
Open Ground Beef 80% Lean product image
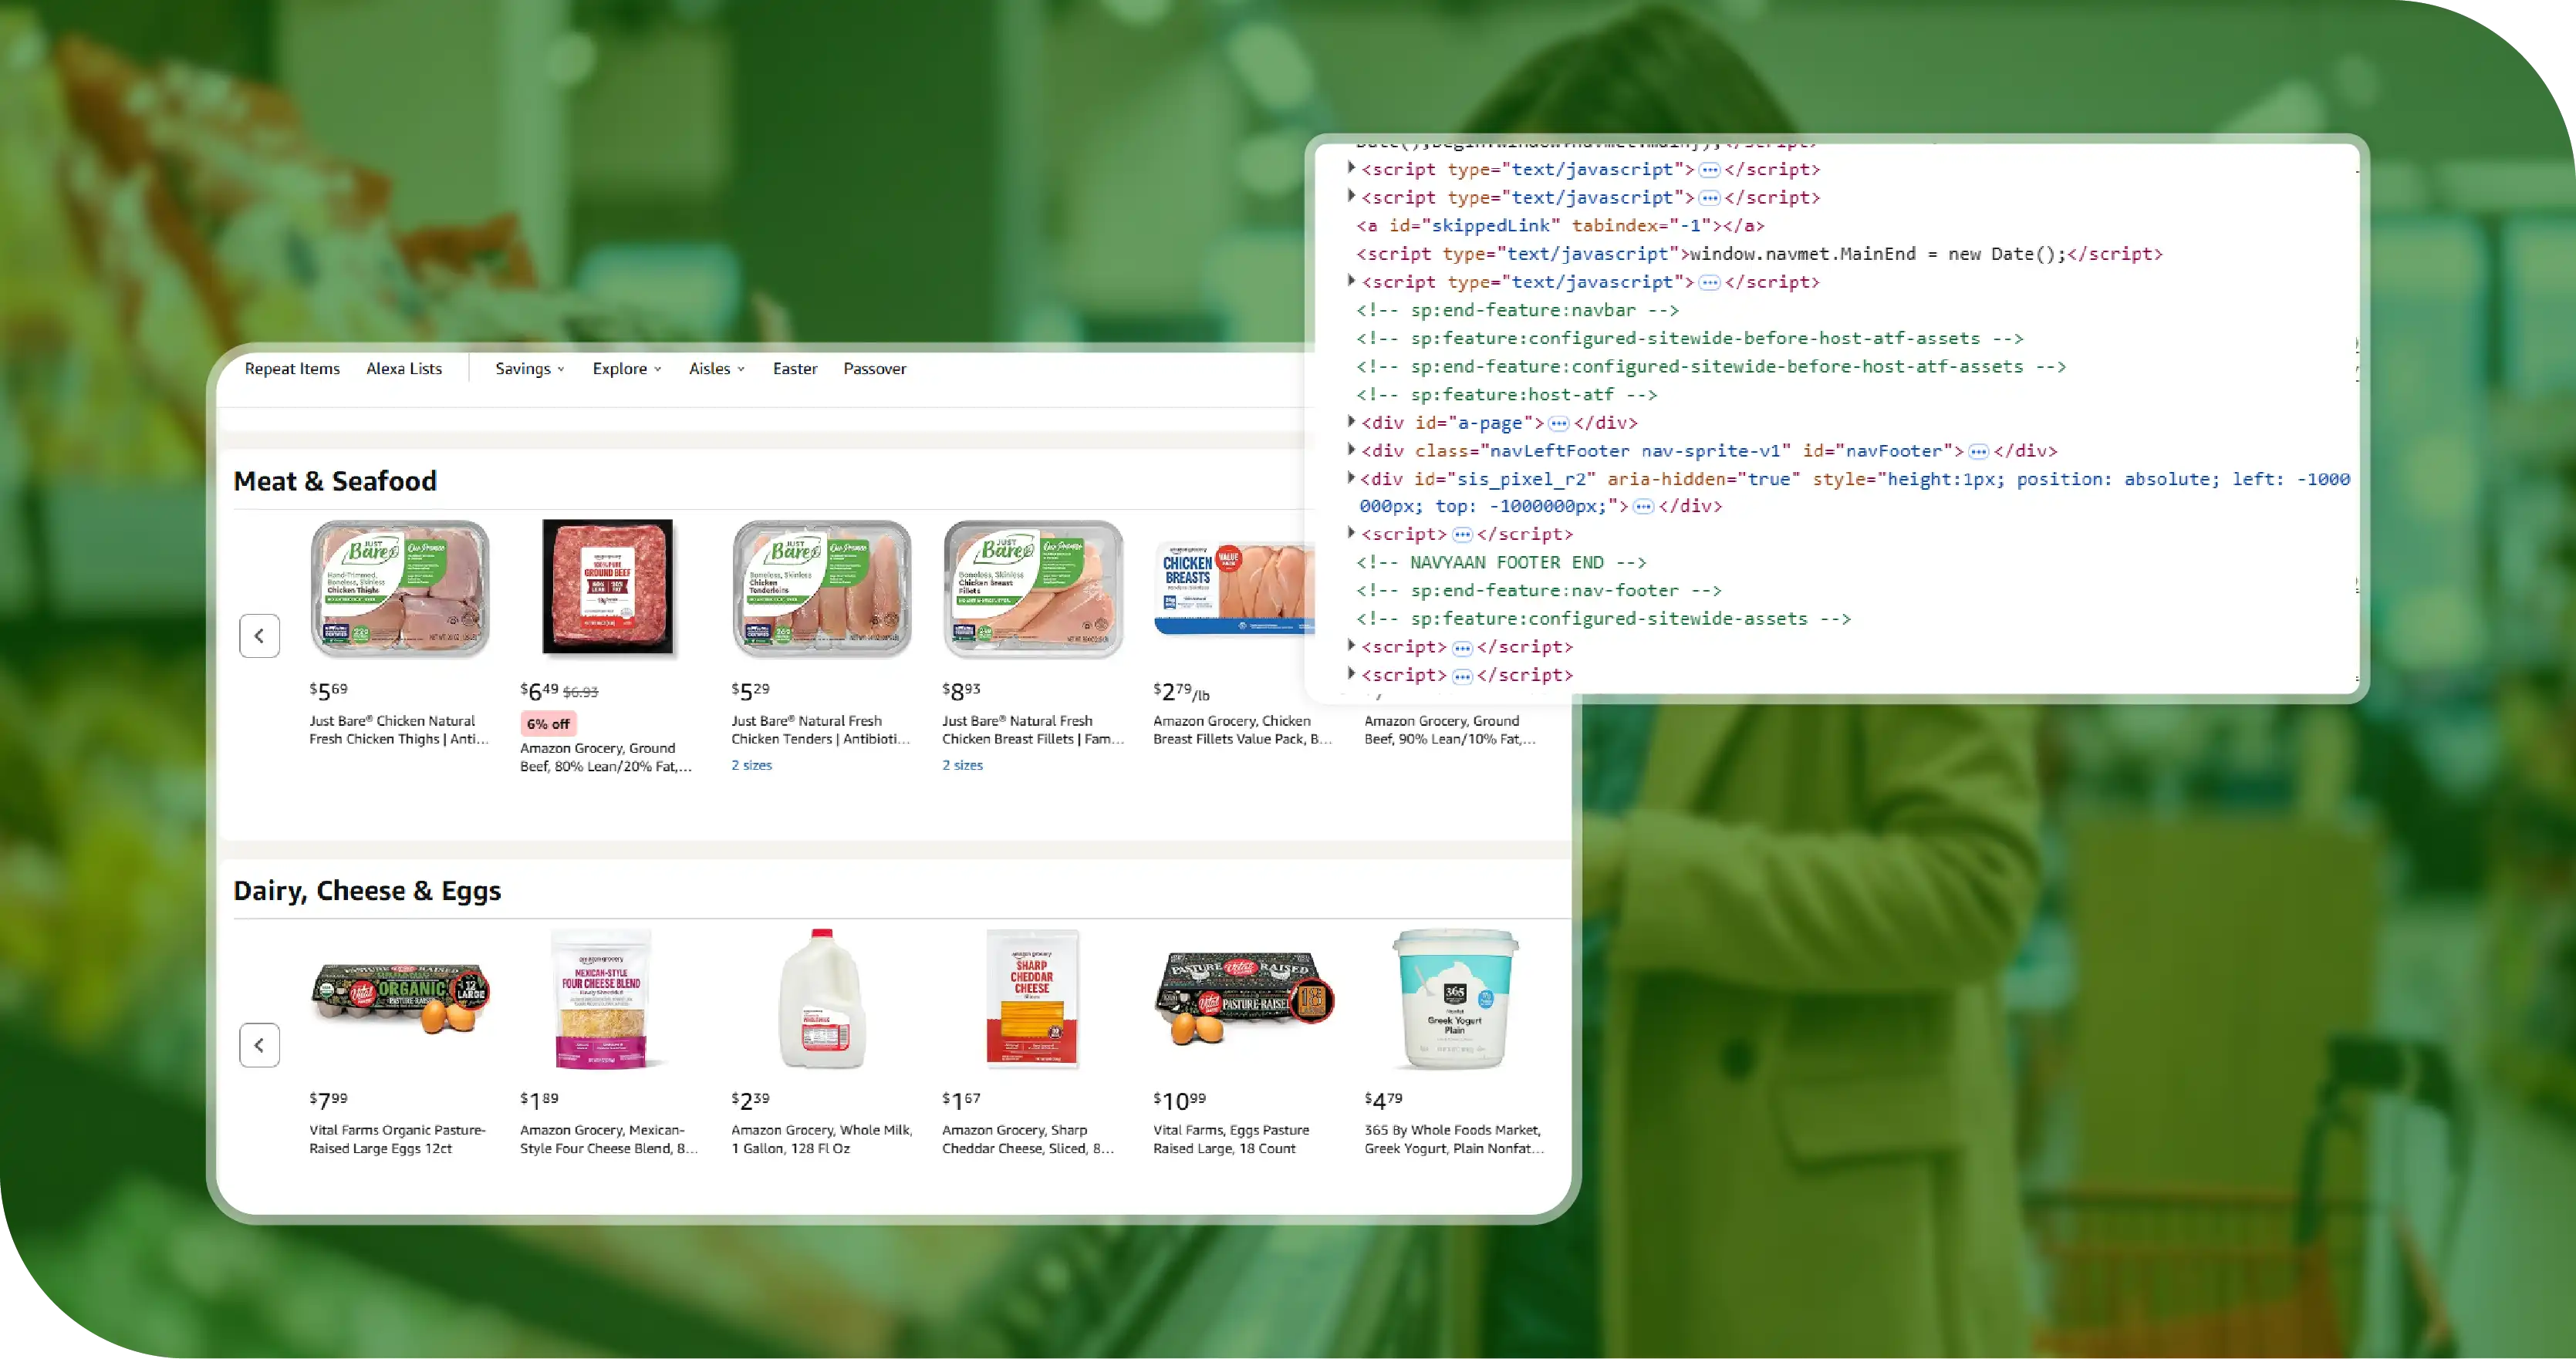(x=608, y=587)
